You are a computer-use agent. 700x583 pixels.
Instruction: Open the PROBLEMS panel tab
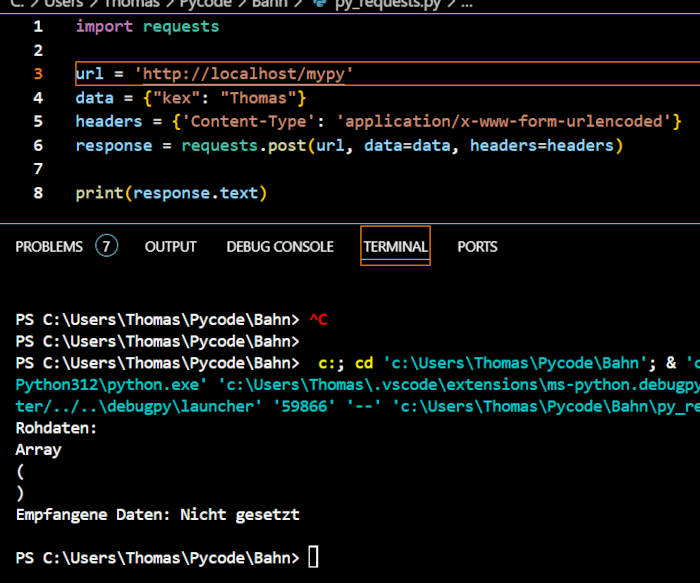tap(49, 246)
